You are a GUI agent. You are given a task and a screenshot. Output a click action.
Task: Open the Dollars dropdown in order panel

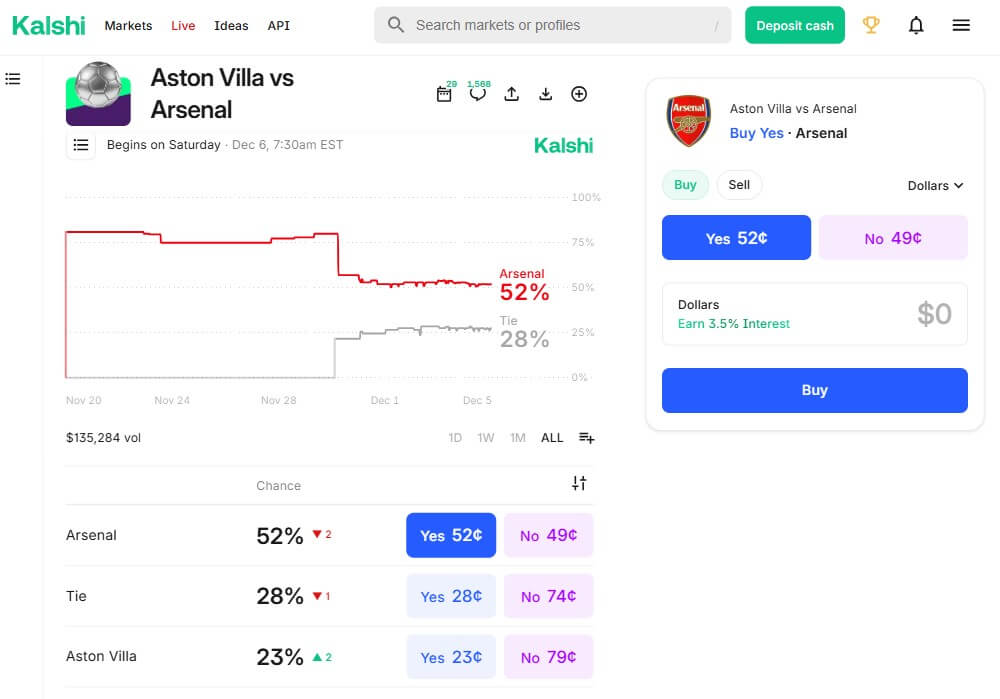pos(935,185)
